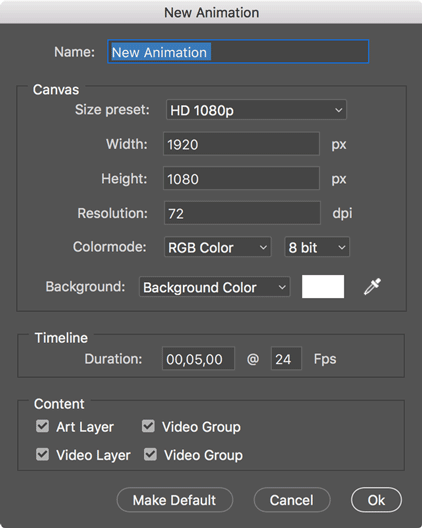Click the Make Default button
Viewport: 422px width, 528px height.
coord(174,500)
